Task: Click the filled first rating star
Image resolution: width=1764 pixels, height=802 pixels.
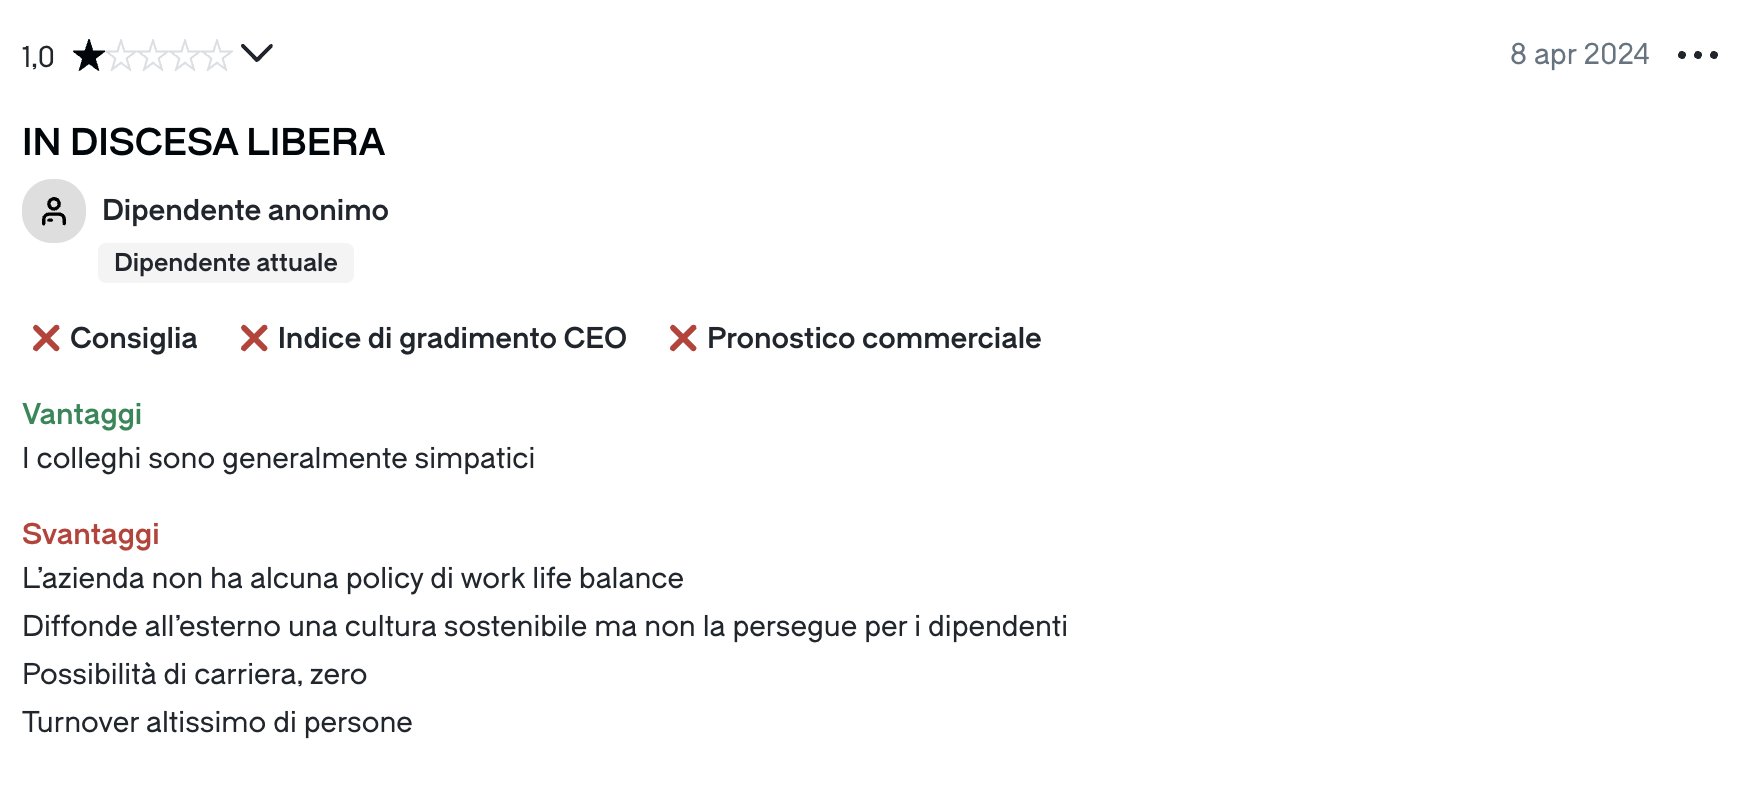Action: [89, 56]
